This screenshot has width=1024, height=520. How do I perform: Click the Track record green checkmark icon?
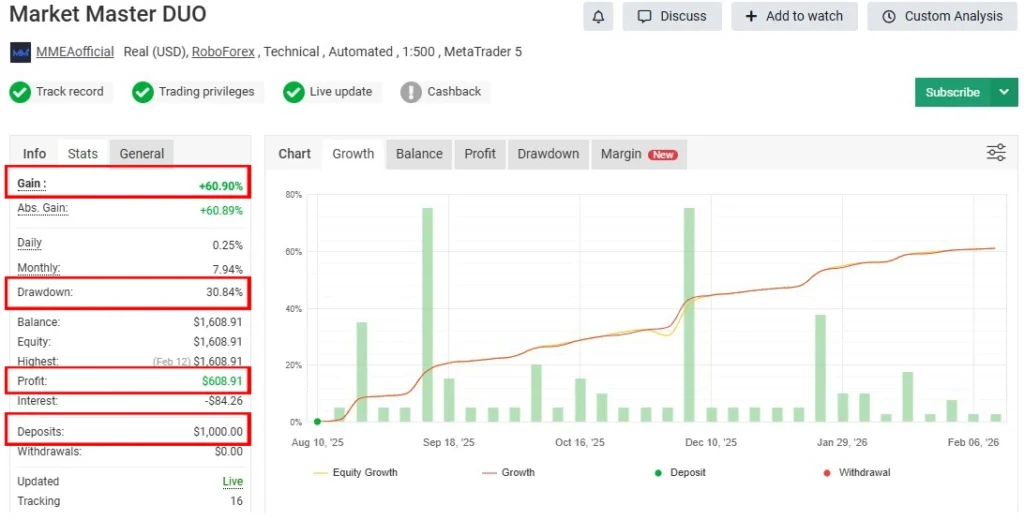point(20,92)
